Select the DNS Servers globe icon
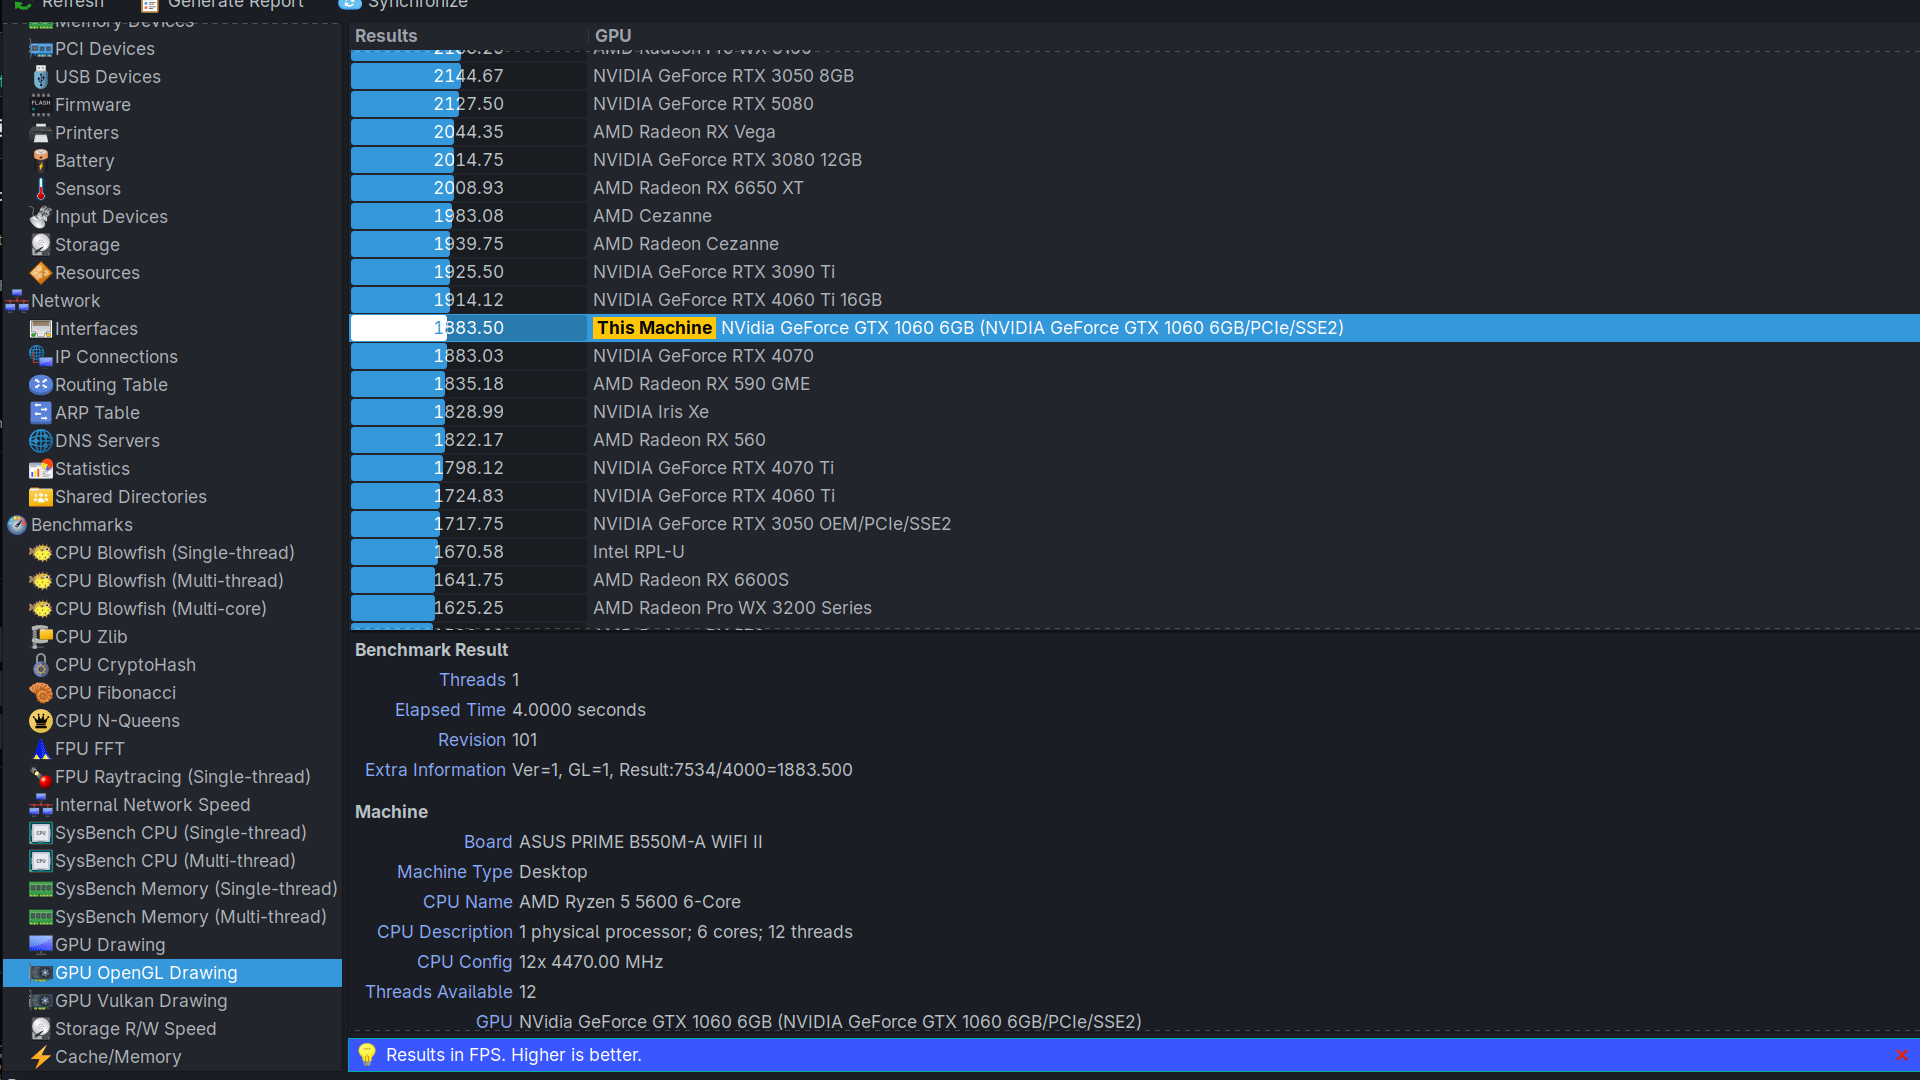Viewport: 1920px width, 1080px height. pos(40,440)
